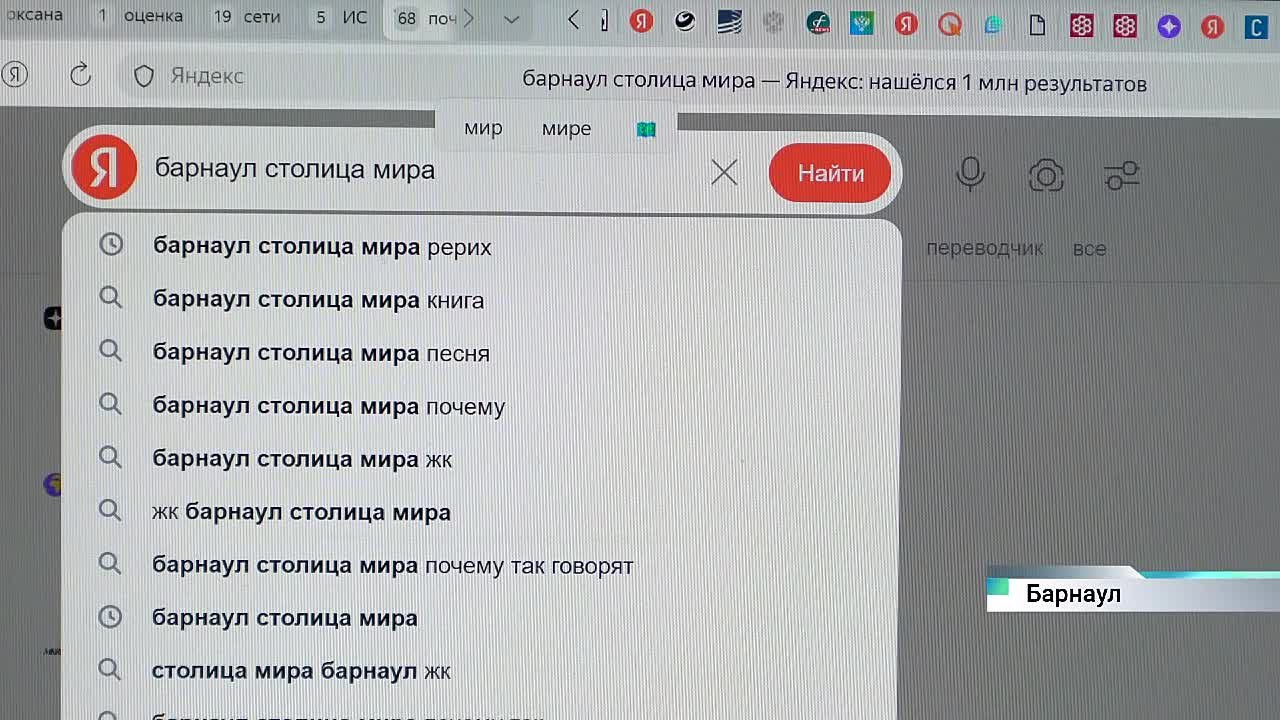Reload the page with refresh icon

(x=81, y=75)
